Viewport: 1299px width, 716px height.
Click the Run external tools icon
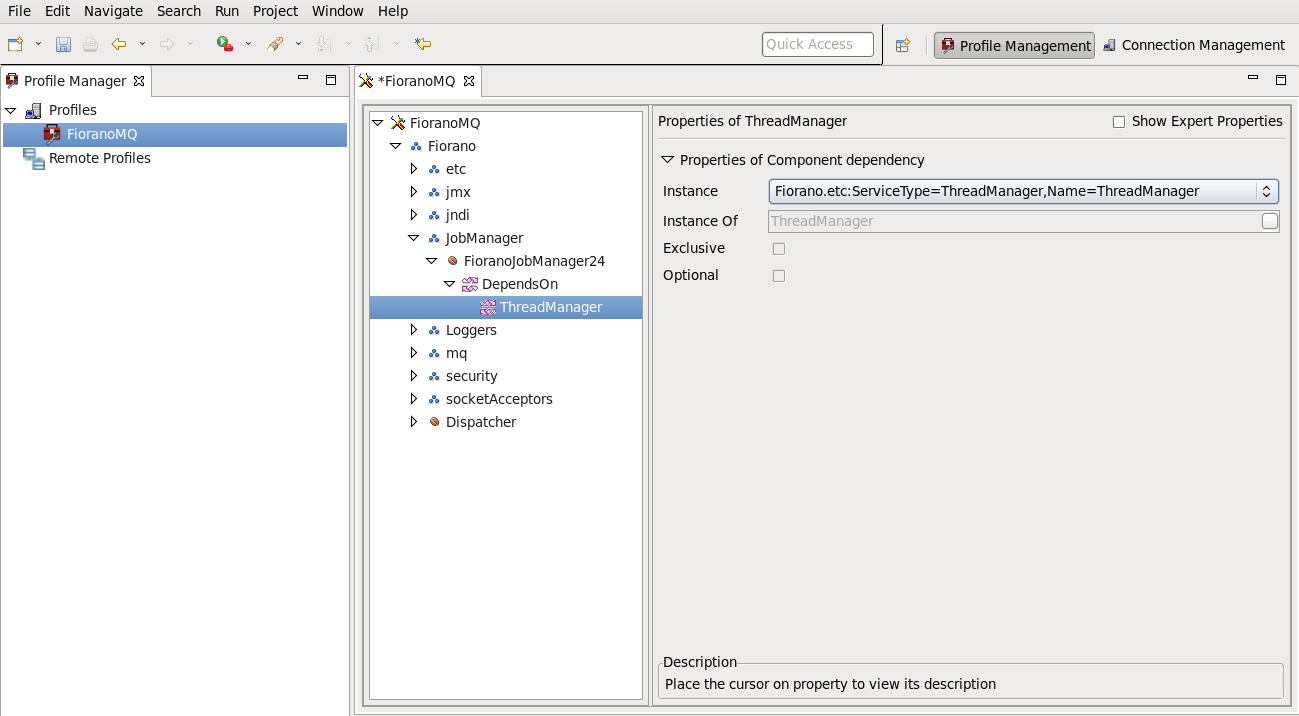[x=225, y=44]
